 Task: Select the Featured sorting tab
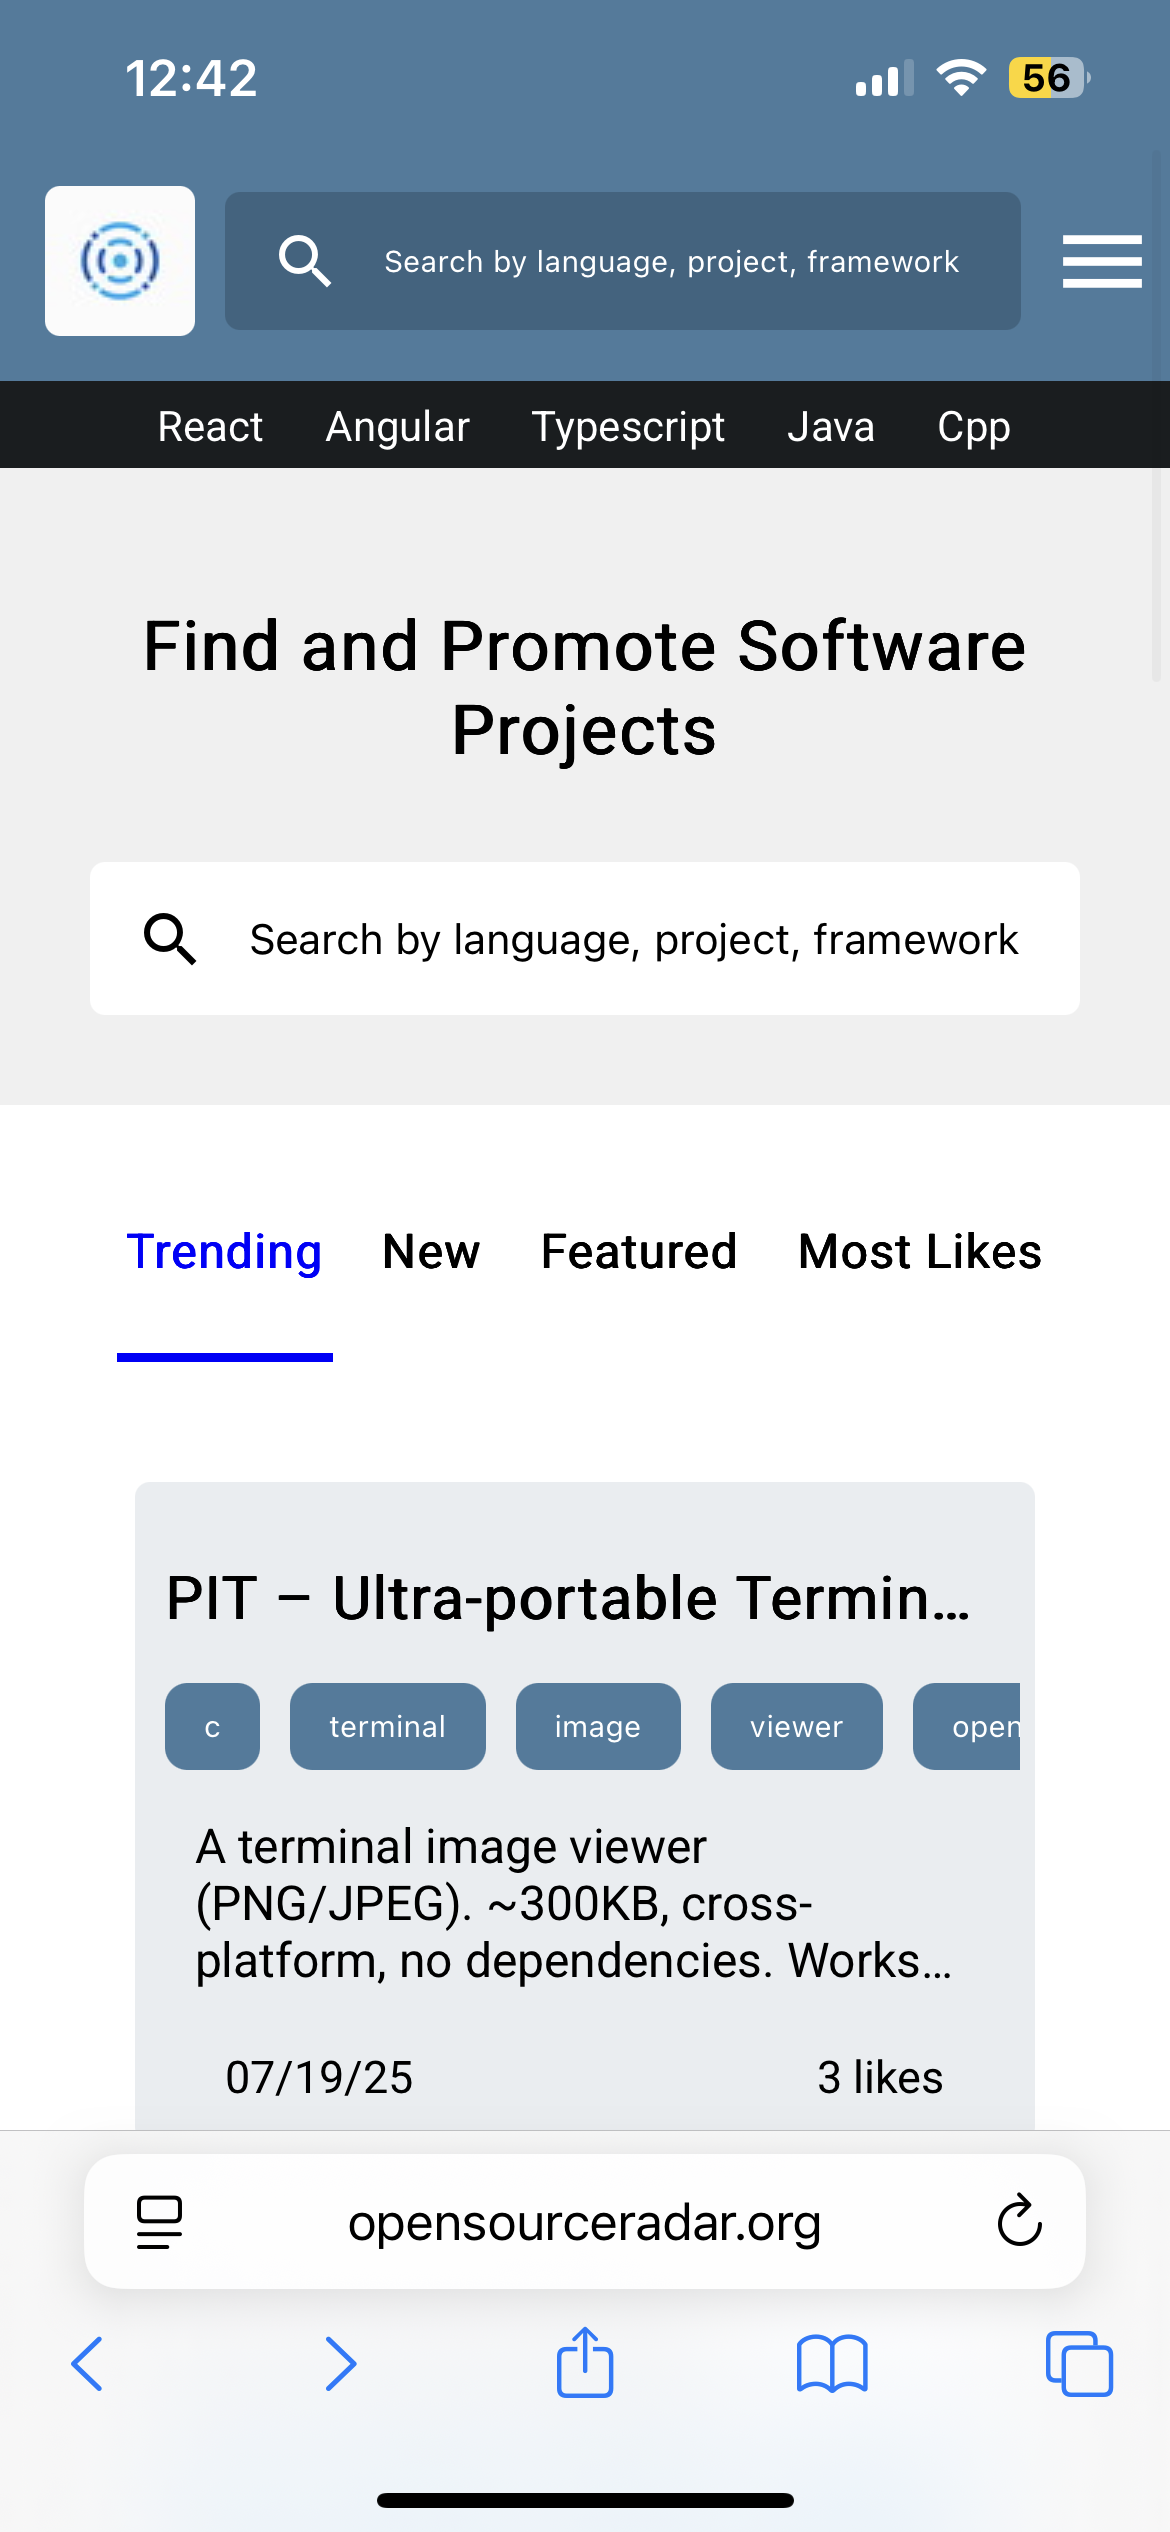(638, 1251)
